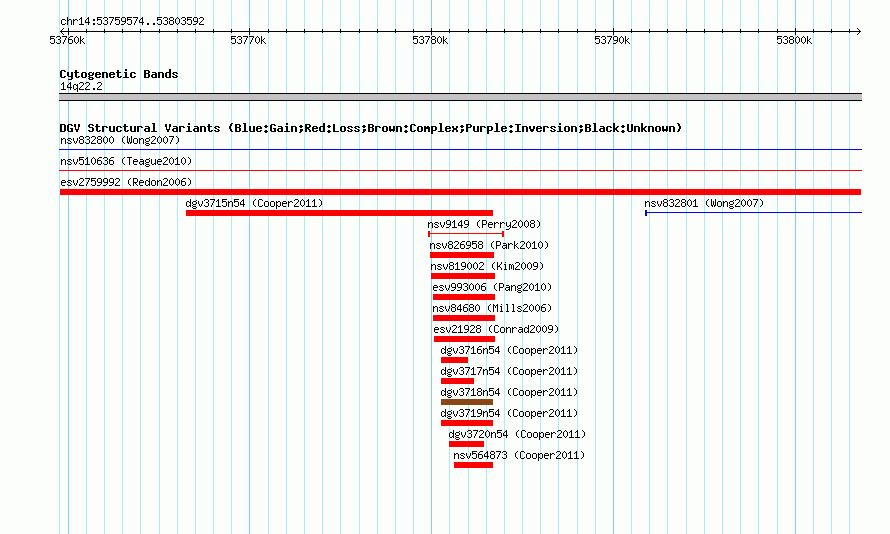Click the chr14:53759574..53803592 coordinates text
Viewport: 890px width, 534px height.
click(132, 21)
